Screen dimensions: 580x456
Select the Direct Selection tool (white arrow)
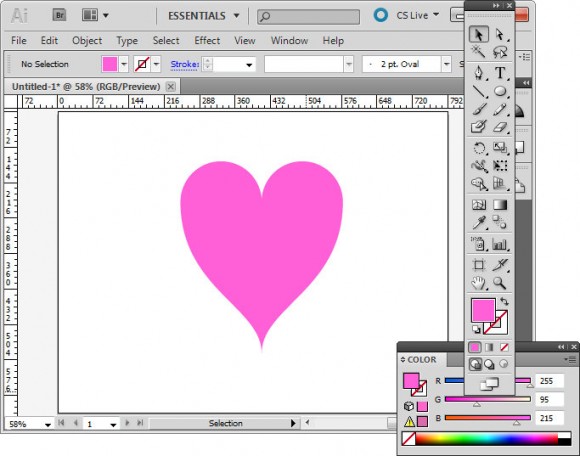(500, 34)
